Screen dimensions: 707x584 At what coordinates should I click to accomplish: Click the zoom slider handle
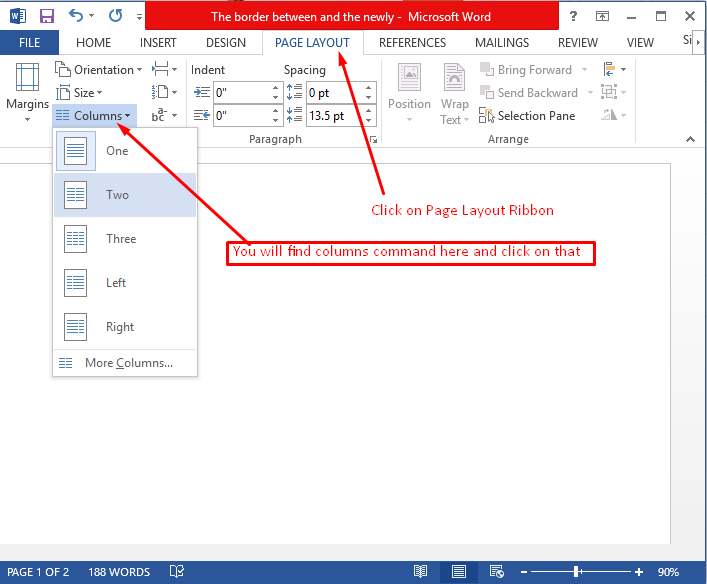[x=576, y=572]
